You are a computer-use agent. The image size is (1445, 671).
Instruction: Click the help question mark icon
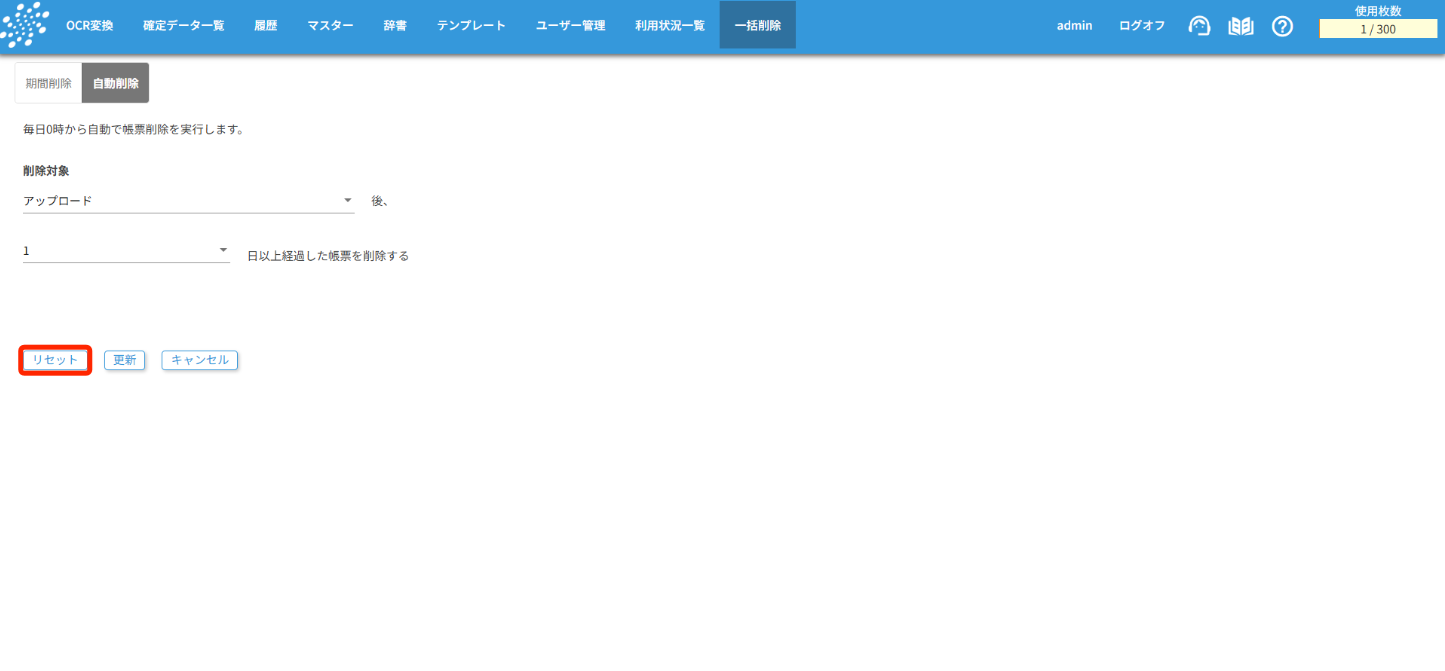(x=1282, y=26)
